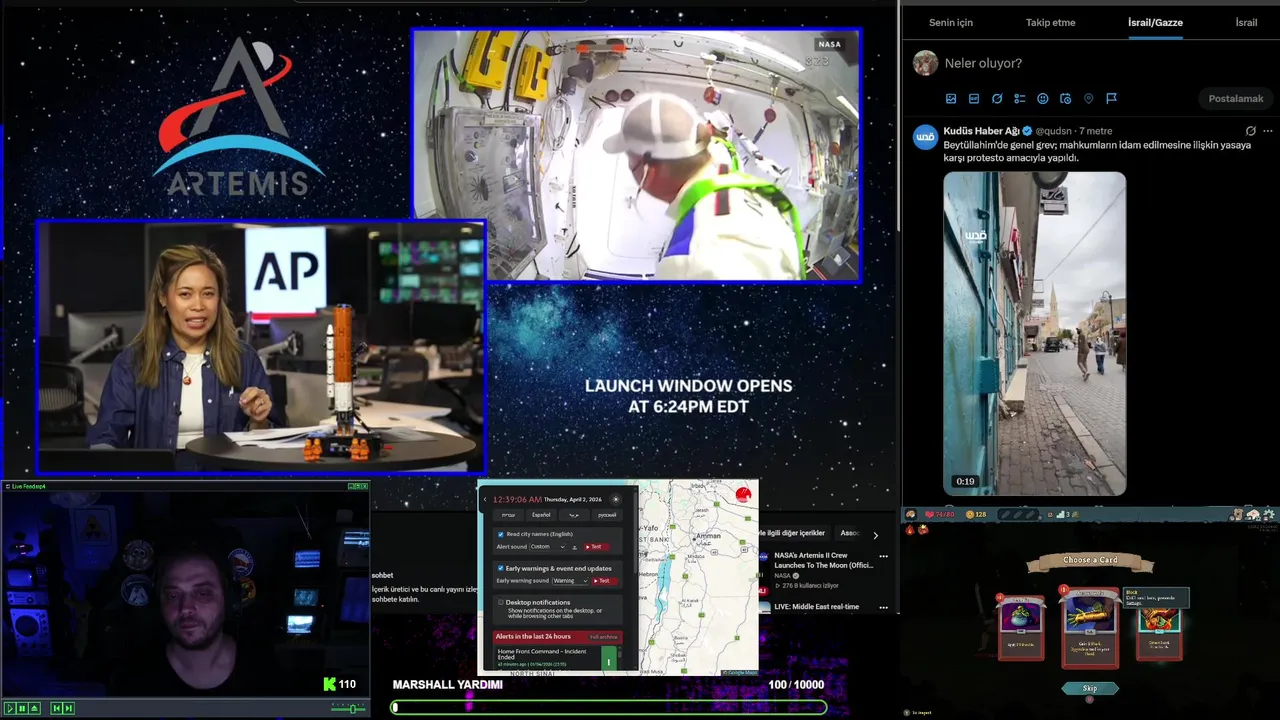
Task: Play the Kudüs Haber Ağı street video
Action: 1035,334
